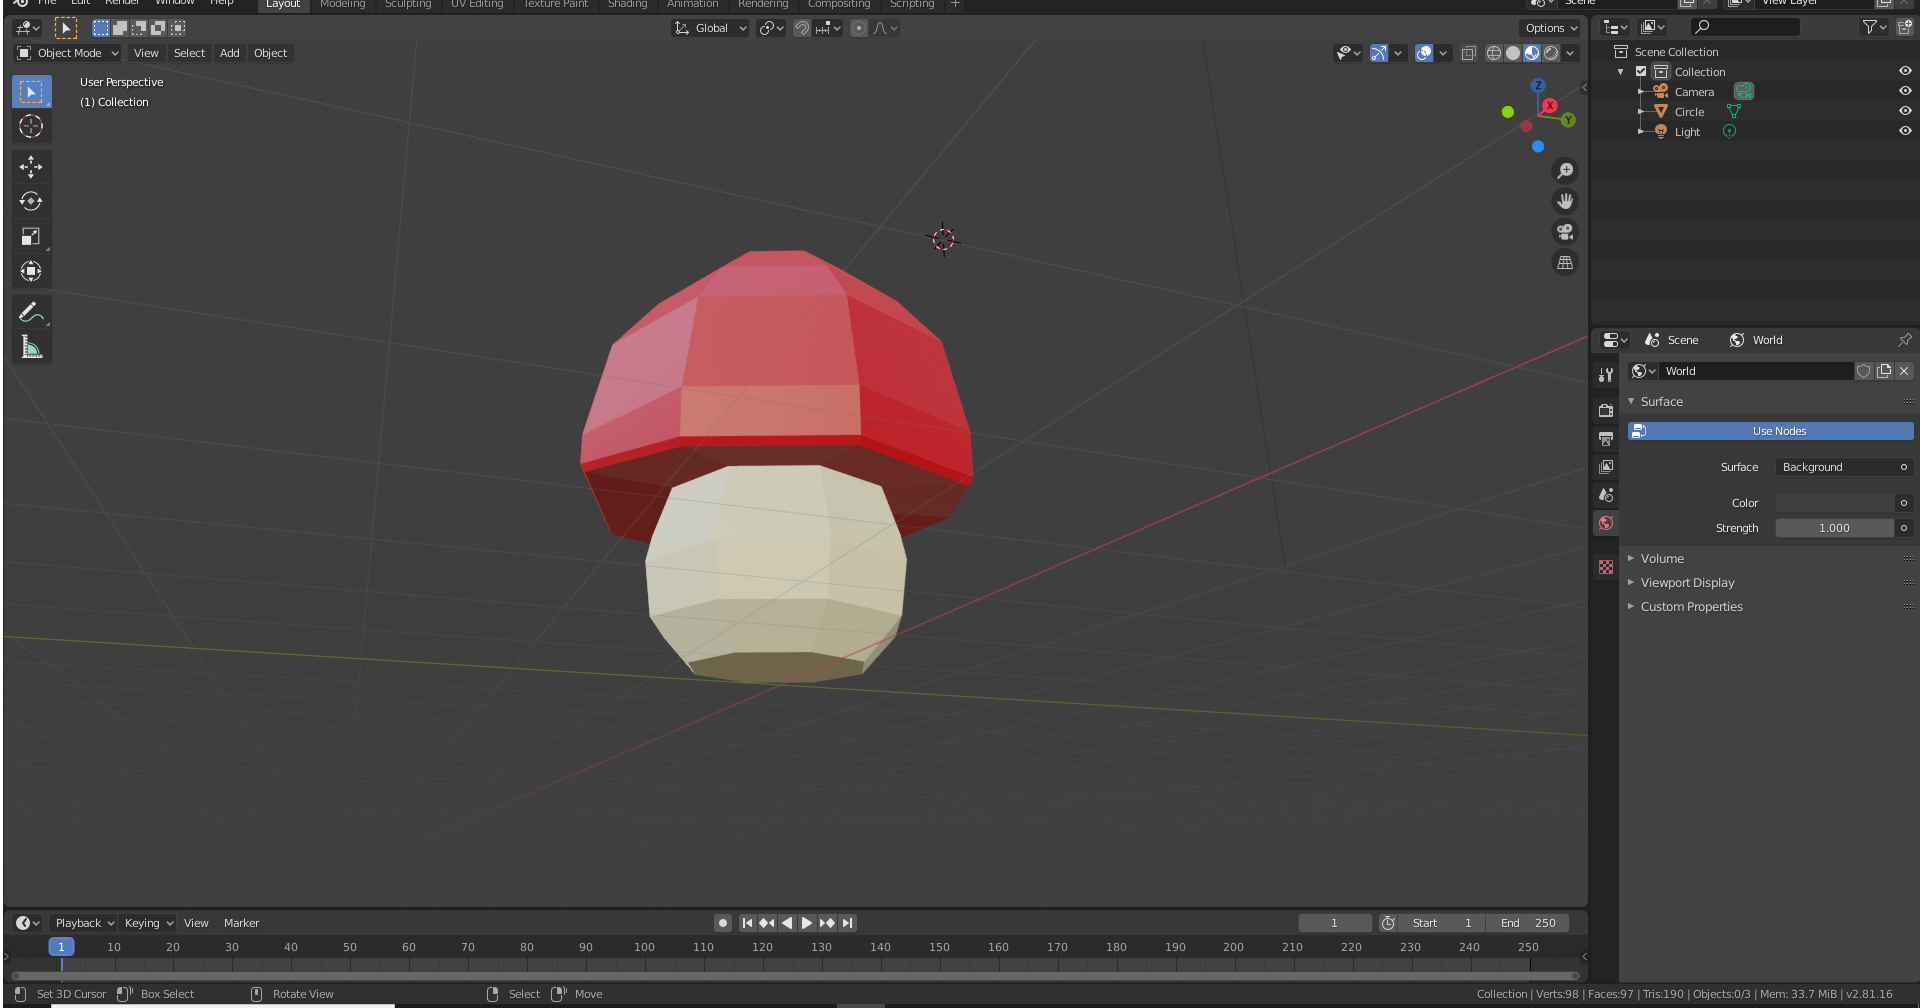This screenshot has width=1920, height=1008.
Task: Activate the Annotate tool
Action: pos(31,313)
